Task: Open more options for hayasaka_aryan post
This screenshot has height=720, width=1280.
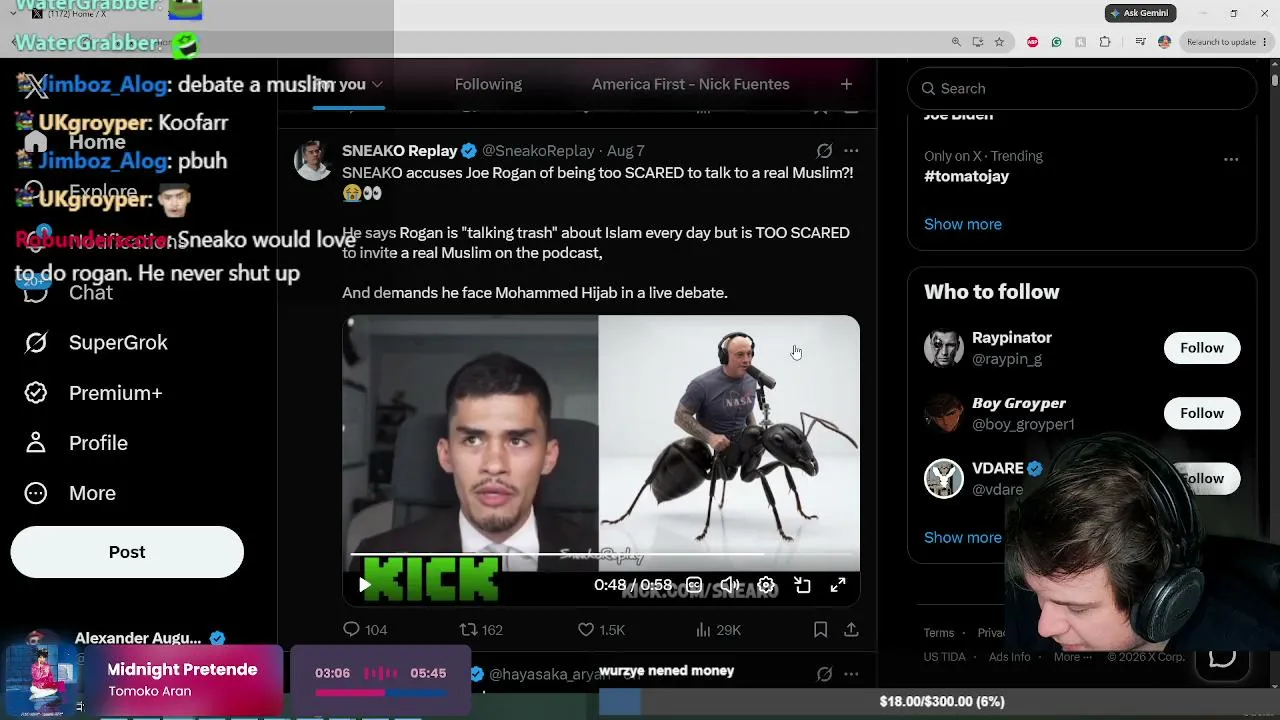Action: pos(851,675)
